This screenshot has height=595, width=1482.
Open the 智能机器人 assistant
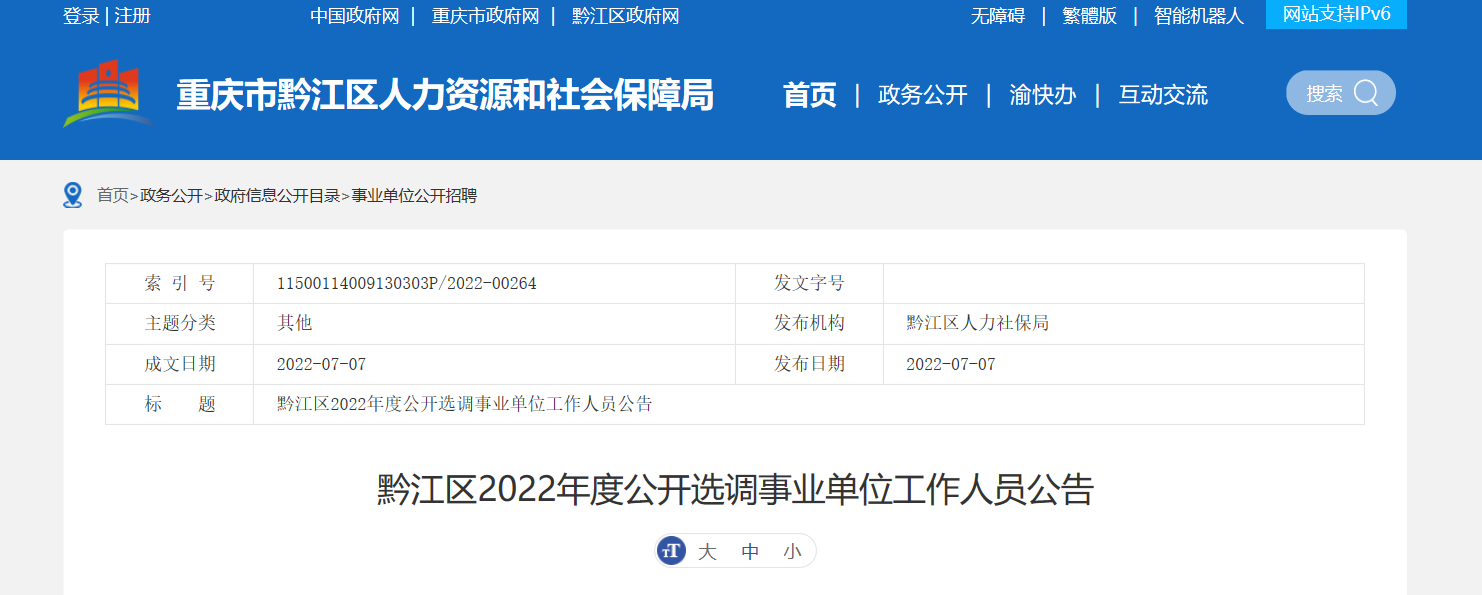coord(1198,16)
